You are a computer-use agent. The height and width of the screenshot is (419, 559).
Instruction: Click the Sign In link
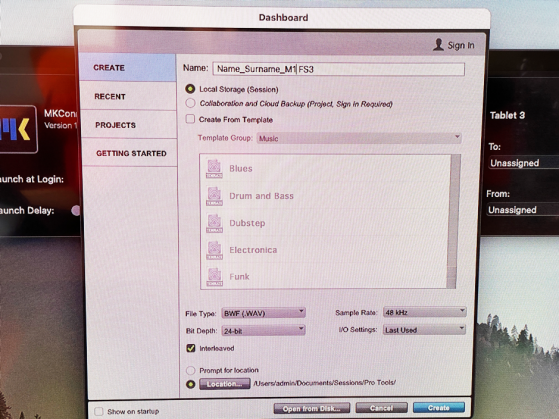click(461, 45)
